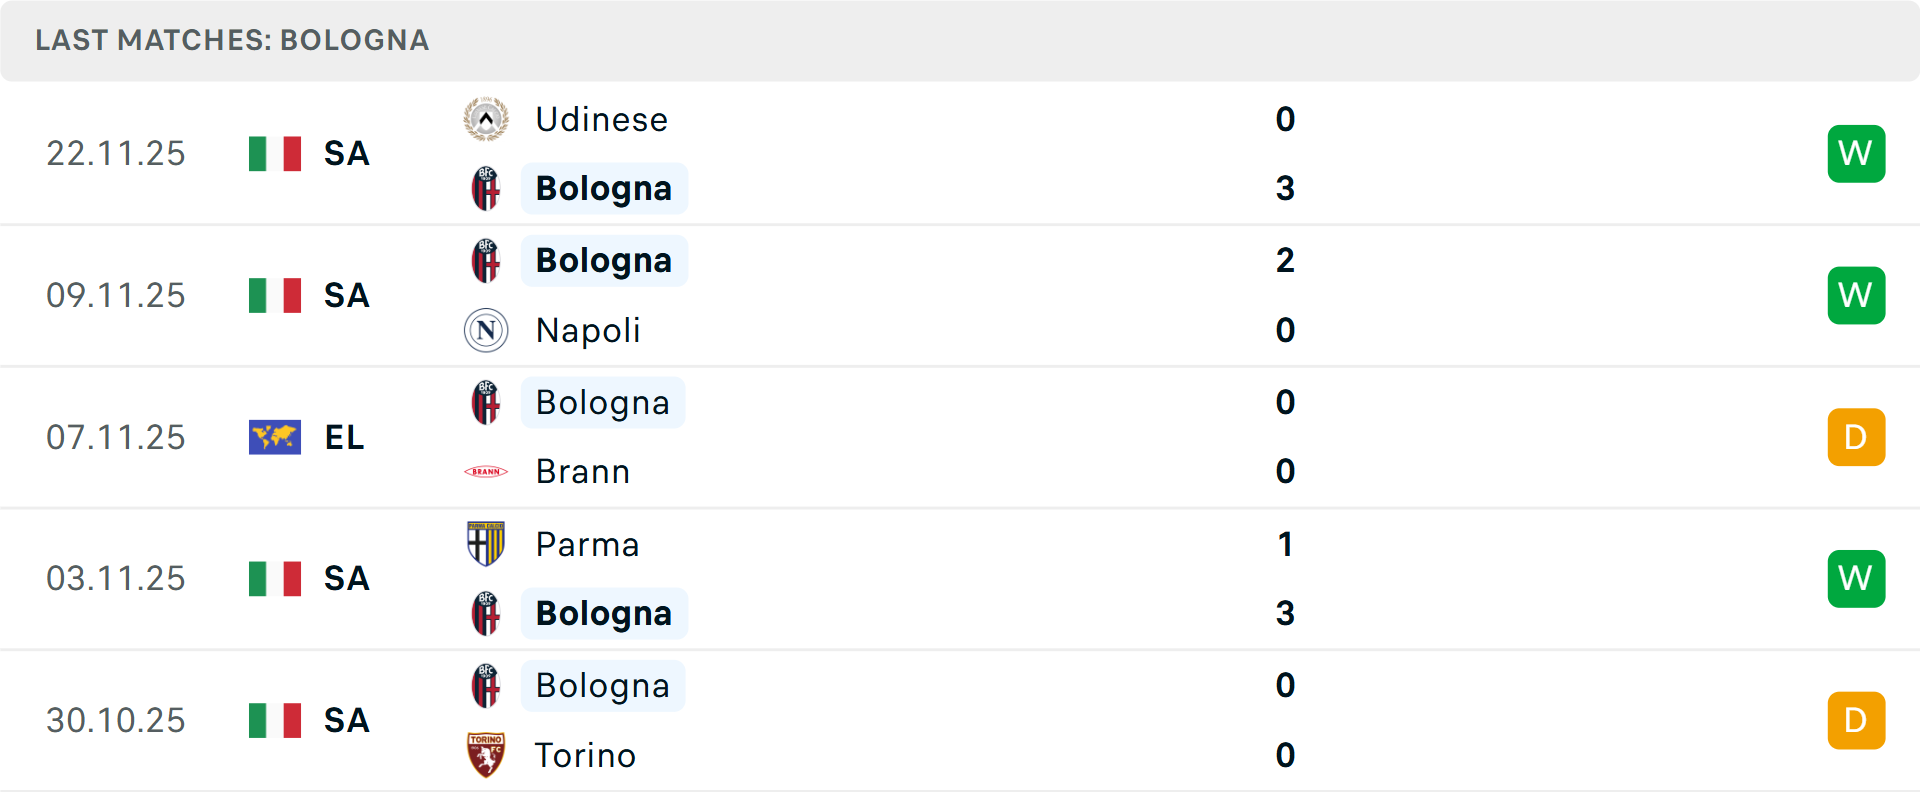
Task: Click the Udinese club crest
Action: click(x=486, y=118)
